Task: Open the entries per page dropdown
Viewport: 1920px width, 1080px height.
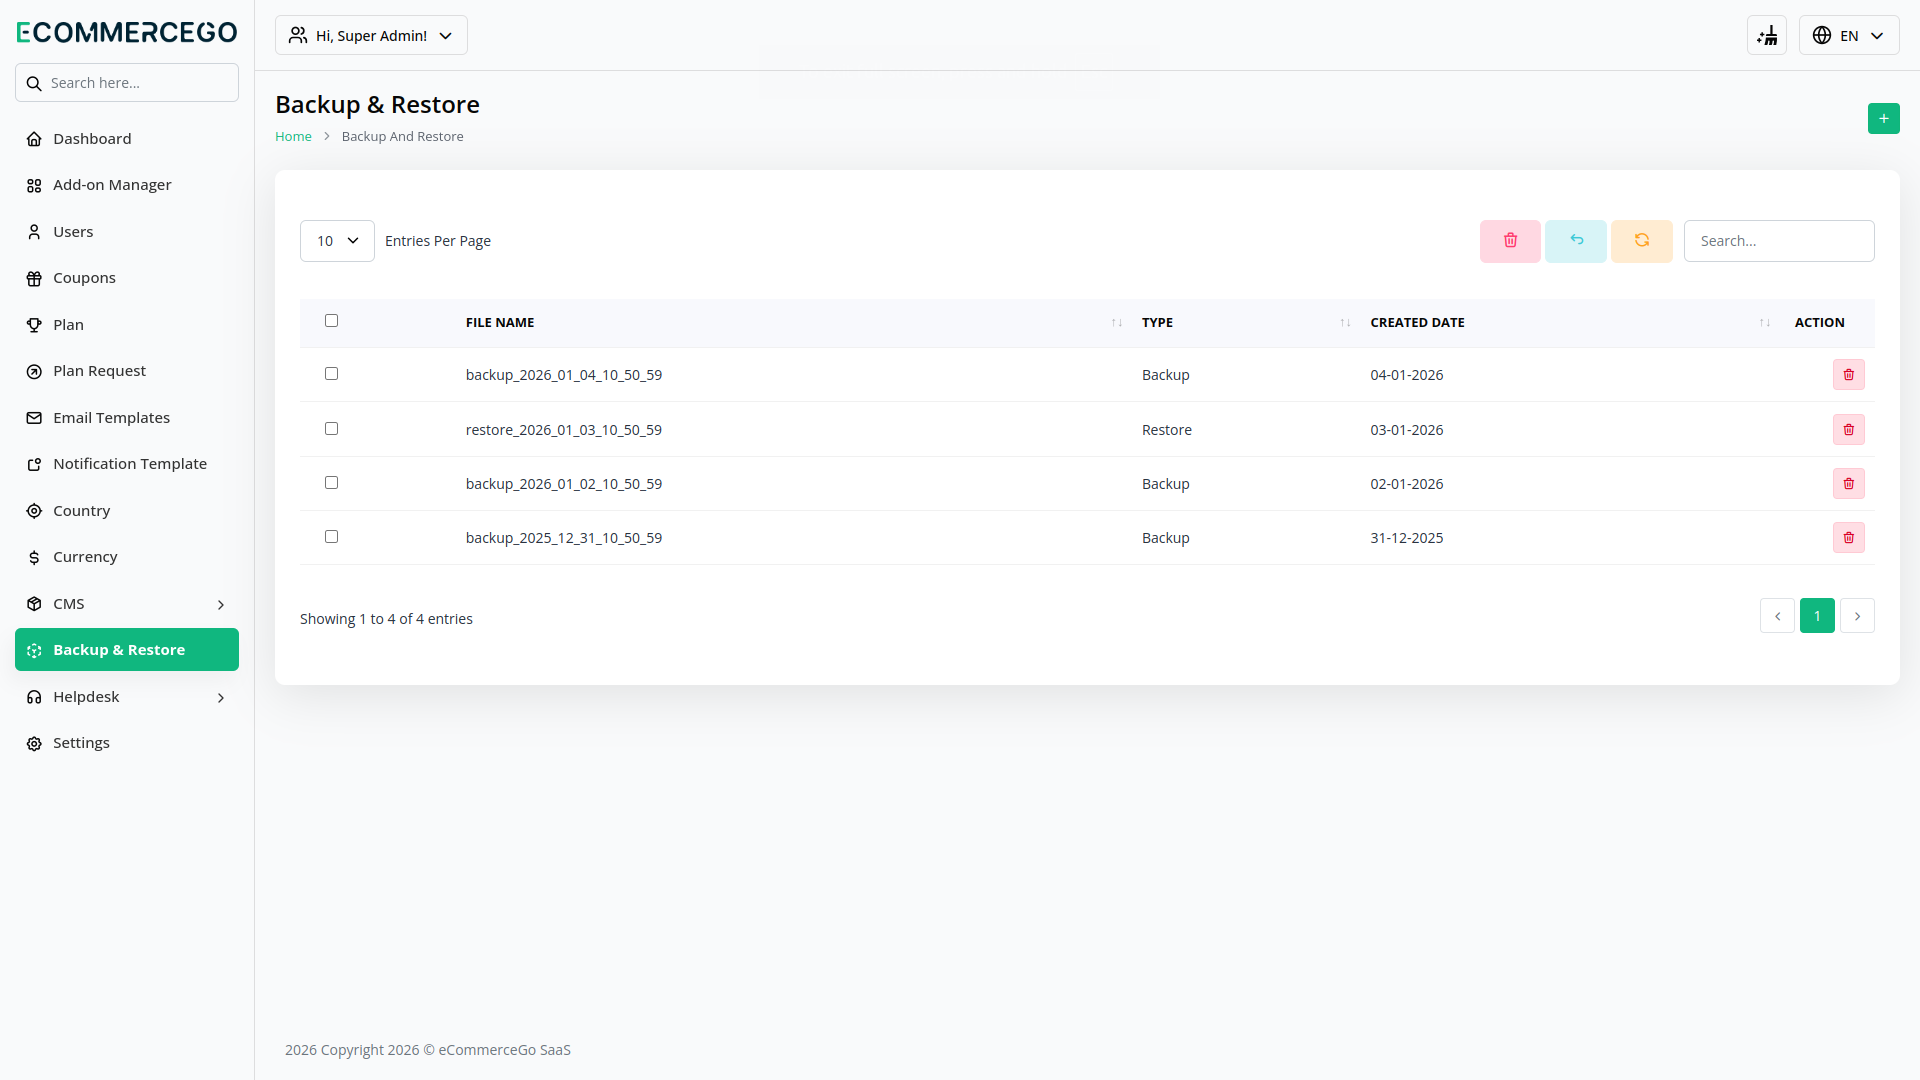Action: [x=337, y=241]
